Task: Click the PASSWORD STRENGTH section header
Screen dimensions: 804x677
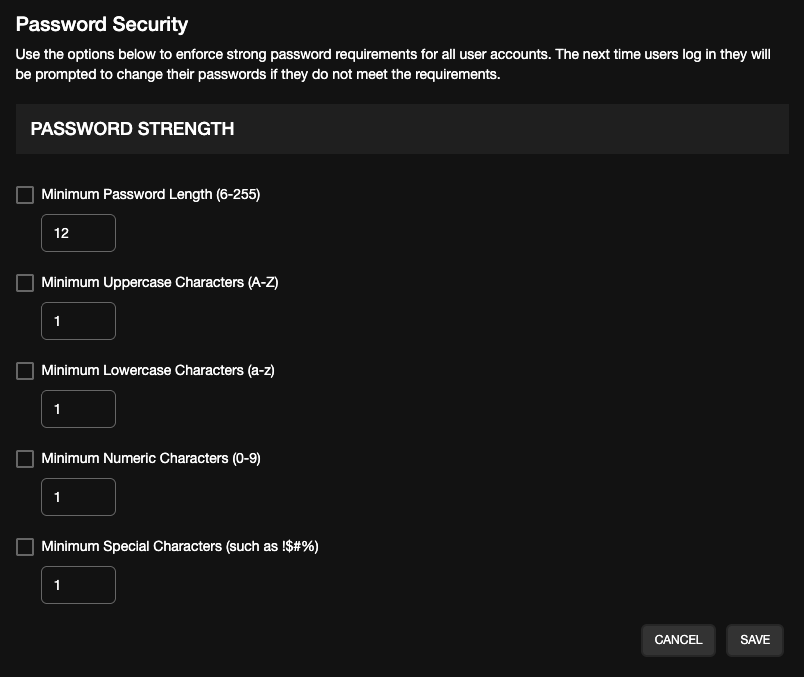Action: pyautogui.click(x=133, y=129)
